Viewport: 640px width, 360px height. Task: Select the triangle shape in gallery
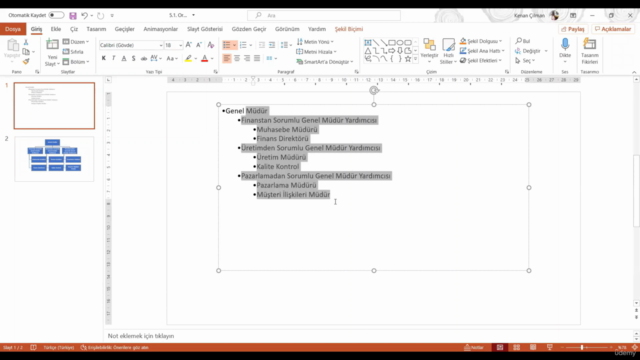coord(368,51)
